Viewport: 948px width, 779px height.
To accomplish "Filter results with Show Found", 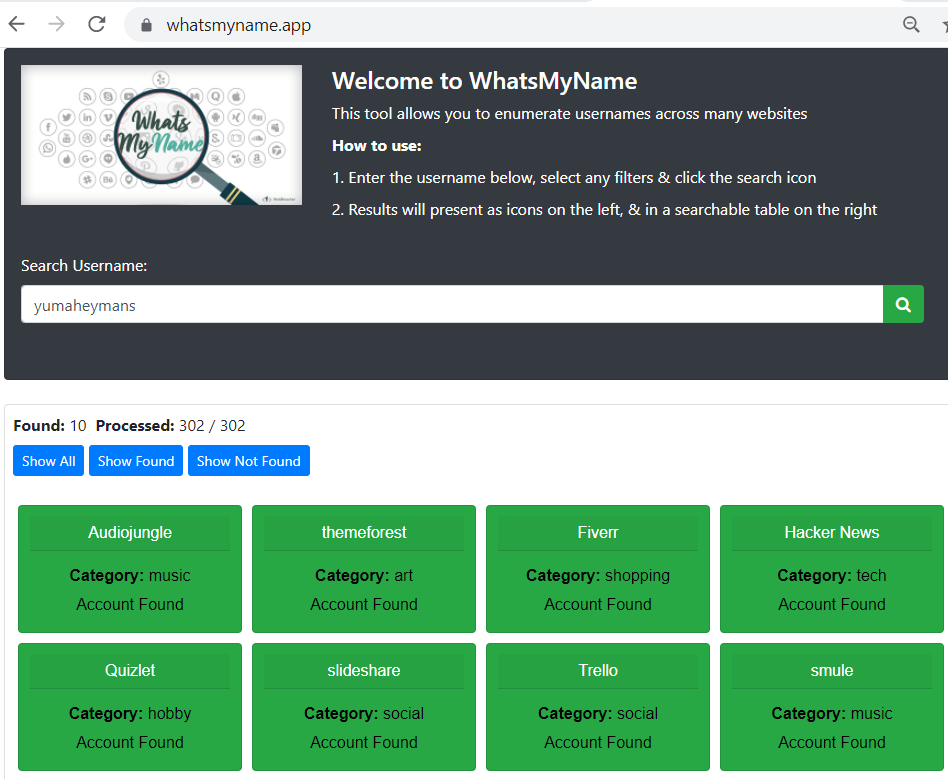I will [136, 461].
